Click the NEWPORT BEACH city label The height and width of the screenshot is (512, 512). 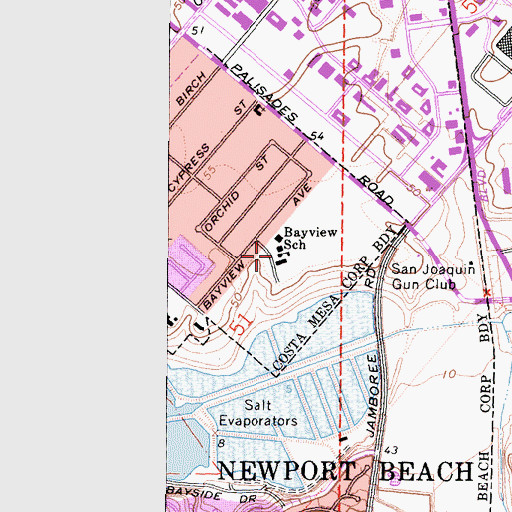point(345,471)
